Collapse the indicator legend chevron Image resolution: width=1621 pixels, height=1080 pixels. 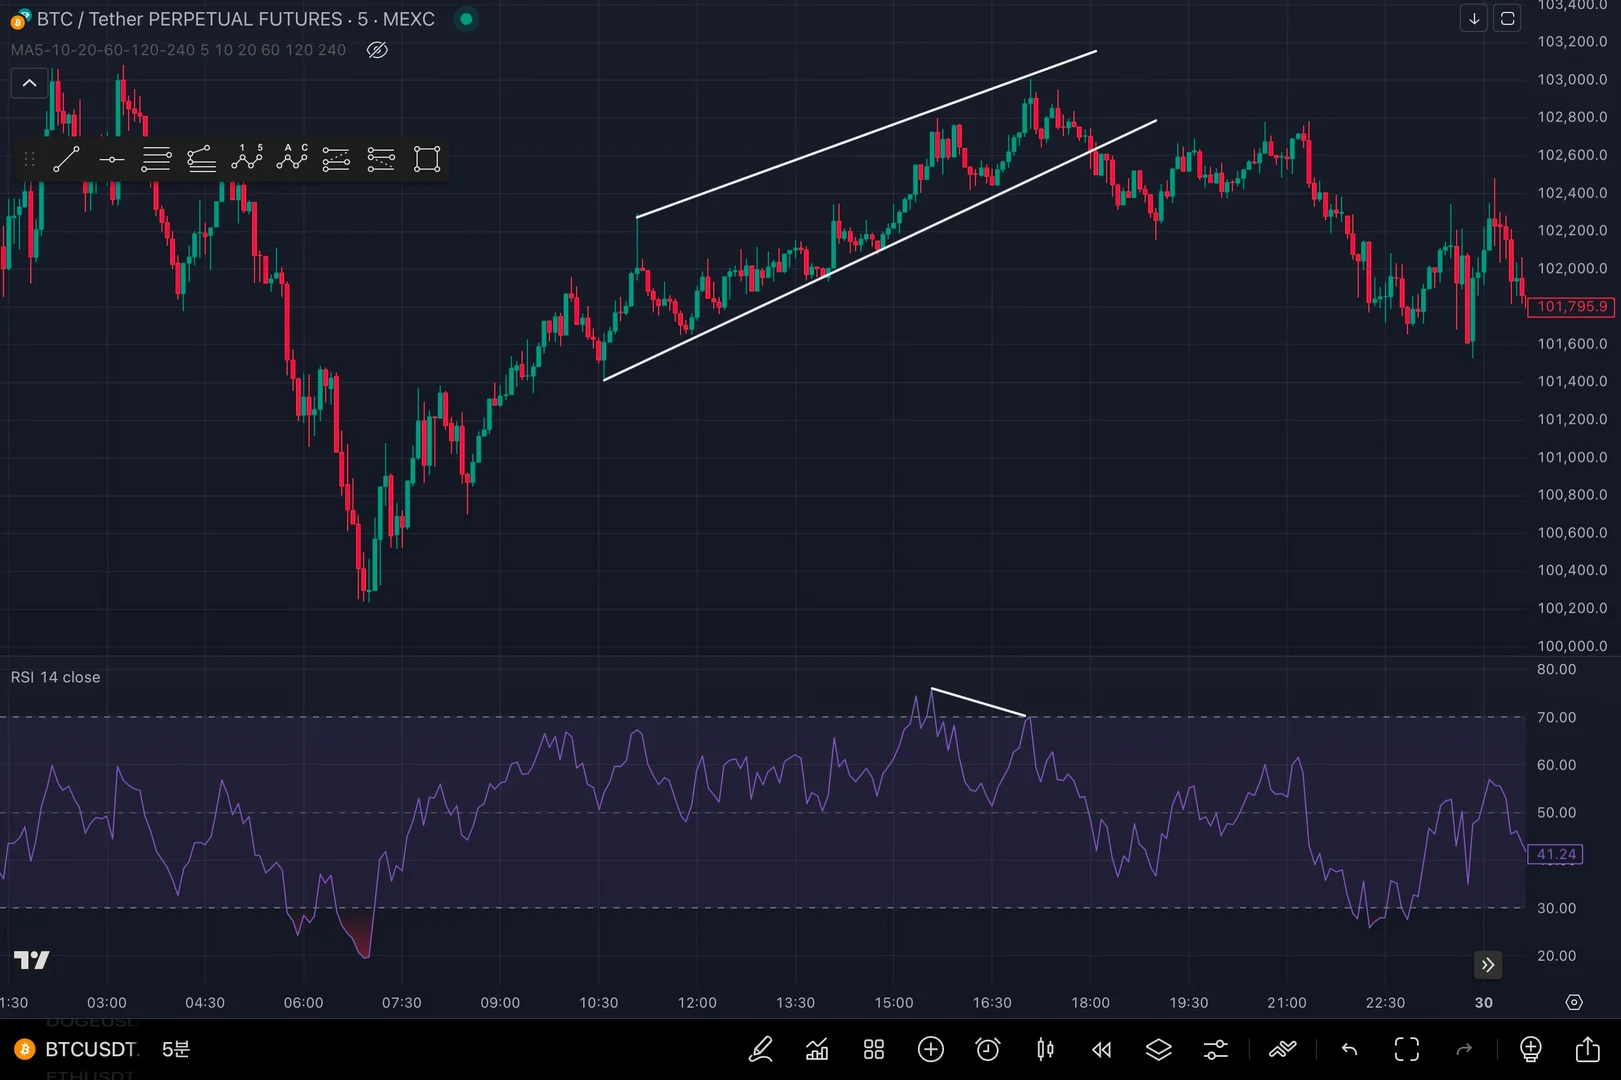(x=30, y=83)
